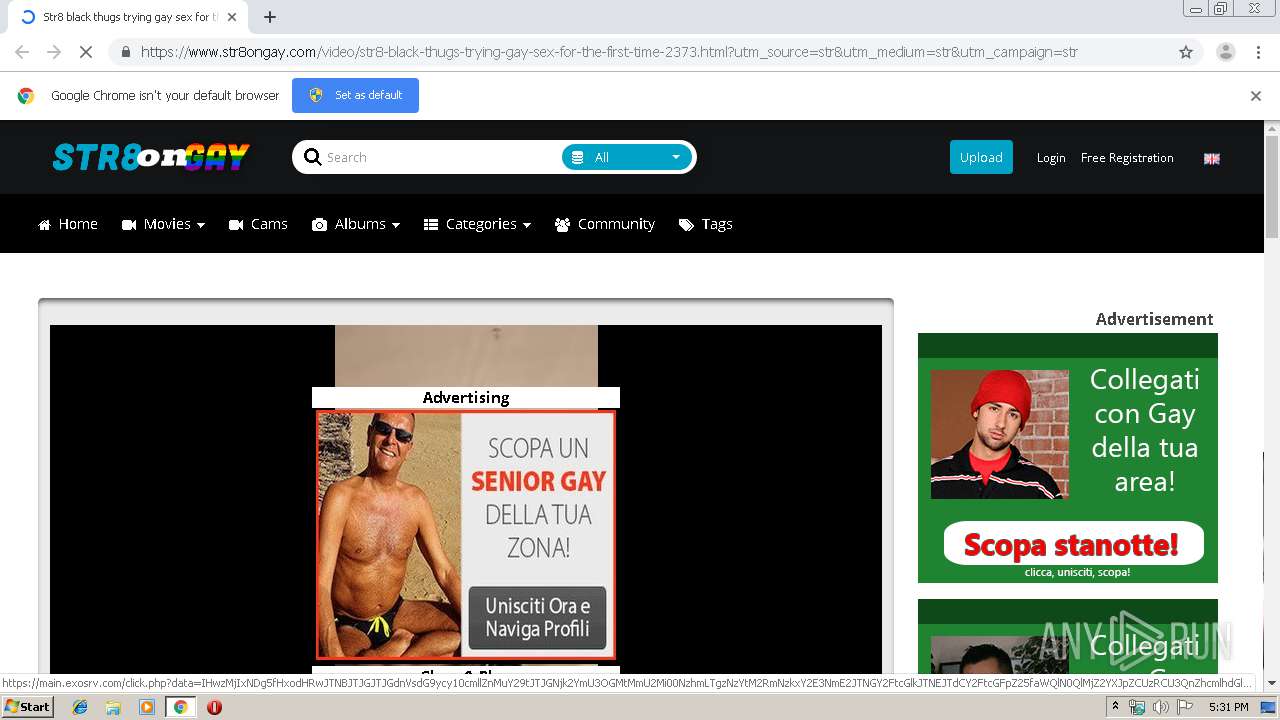Open the Action Center flag icon
1280x720 pixels.
click(1185, 707)
